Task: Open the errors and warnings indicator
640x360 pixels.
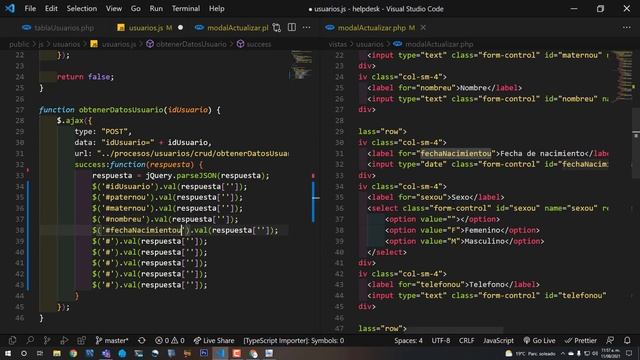Action: coord(170,340)
